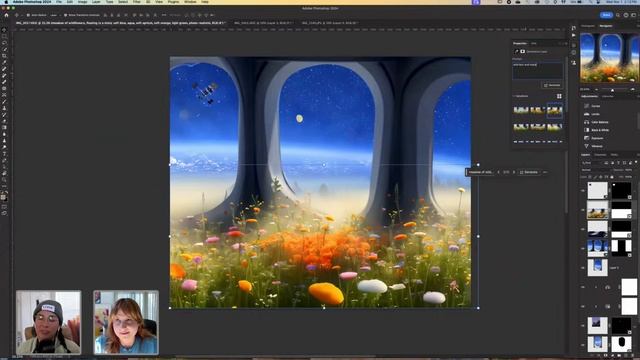Click Navigator zoom out mountain icon
This screenshot has width=640, height=360.
coord(596,89)
